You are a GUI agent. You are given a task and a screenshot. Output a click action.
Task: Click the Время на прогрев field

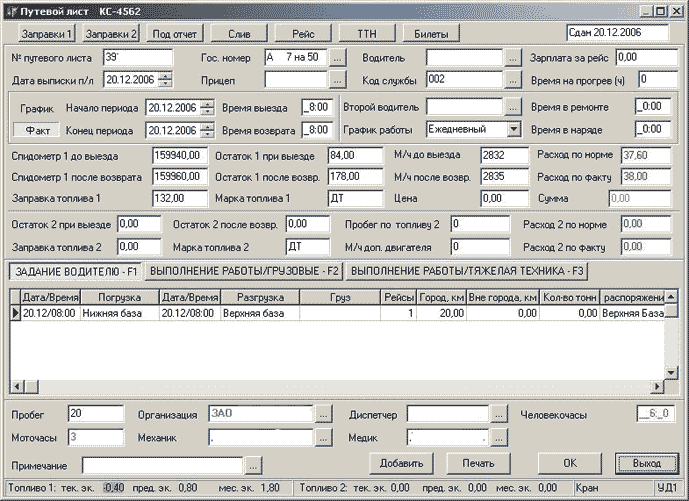(658, 80)
